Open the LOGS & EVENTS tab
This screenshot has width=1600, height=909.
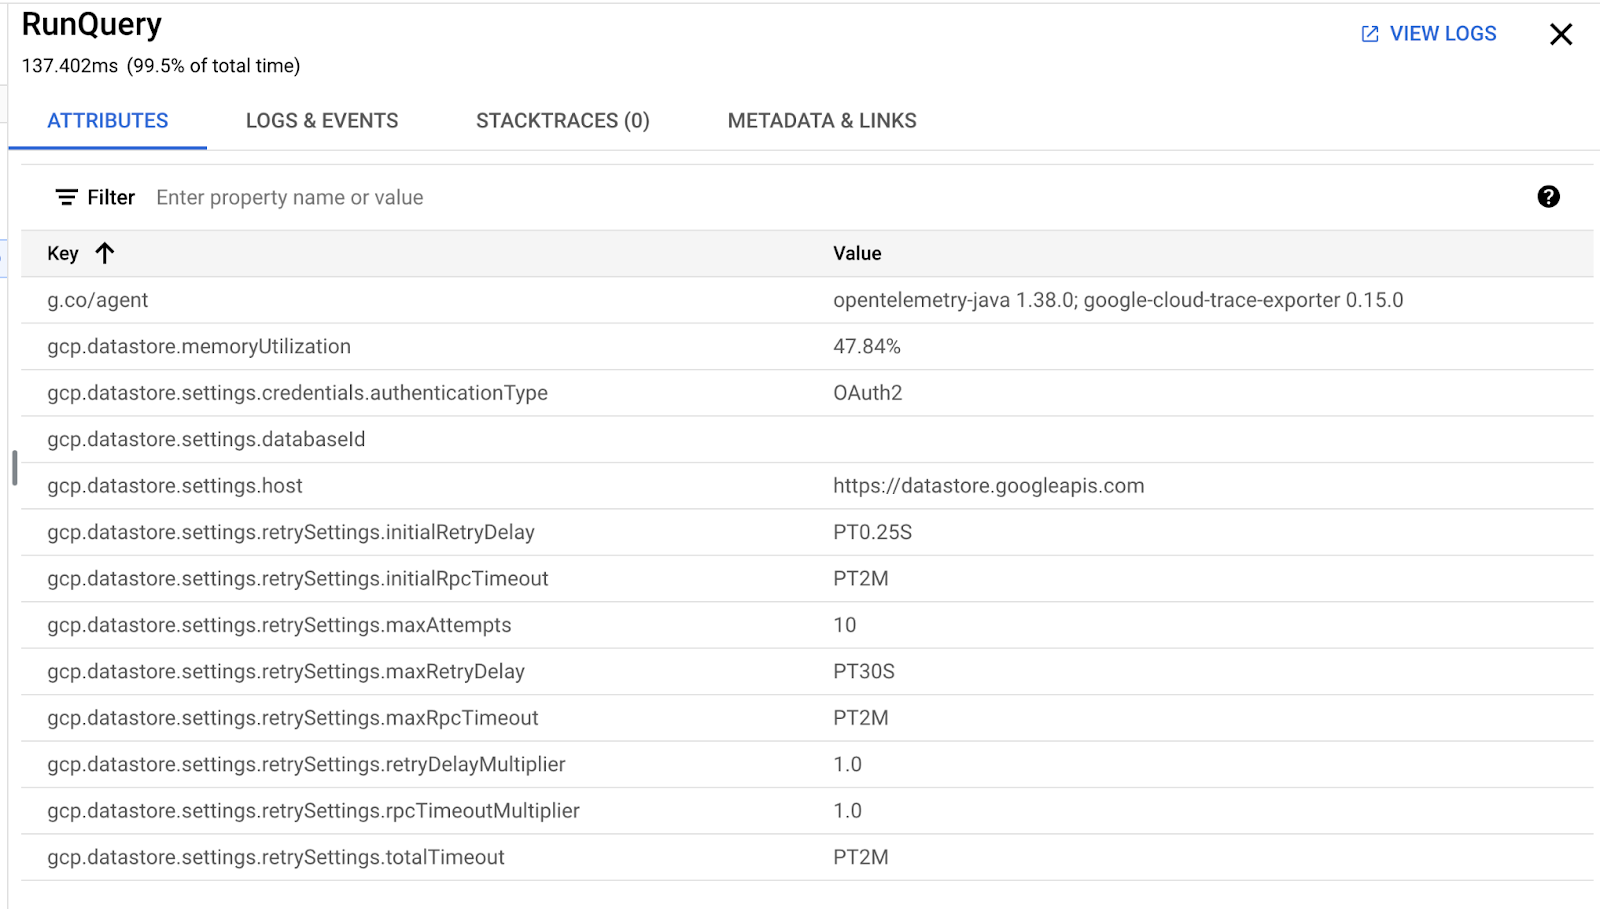point(321,120)
